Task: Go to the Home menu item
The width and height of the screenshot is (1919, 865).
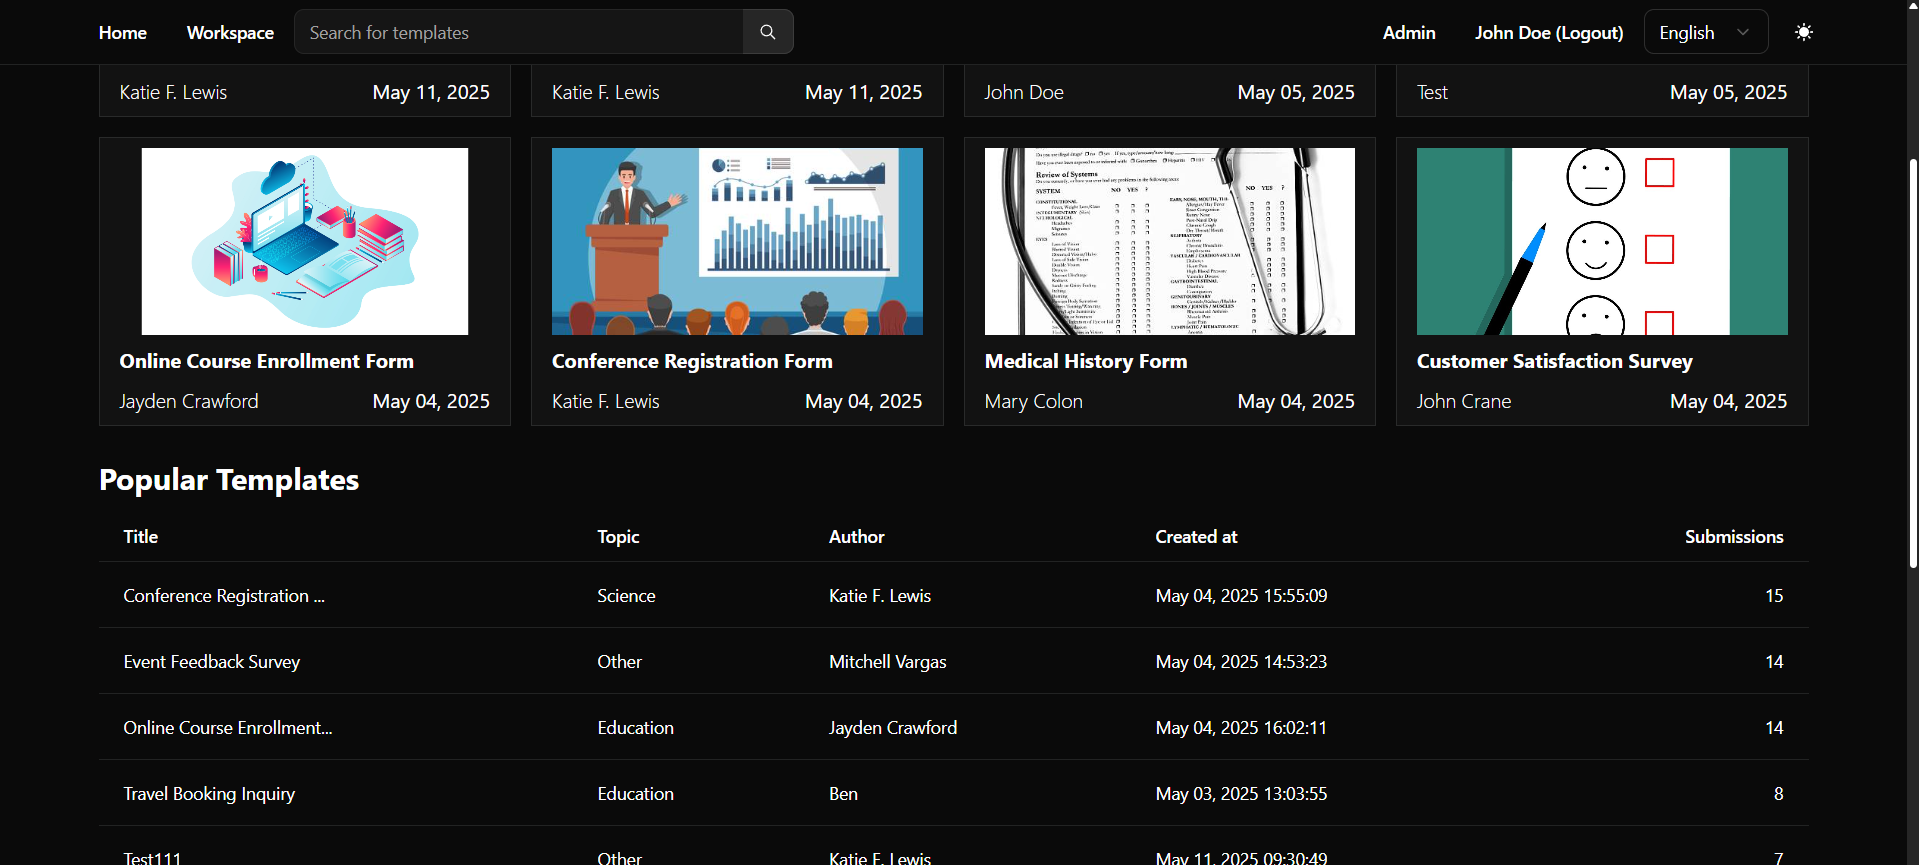Action: (123, 33)
